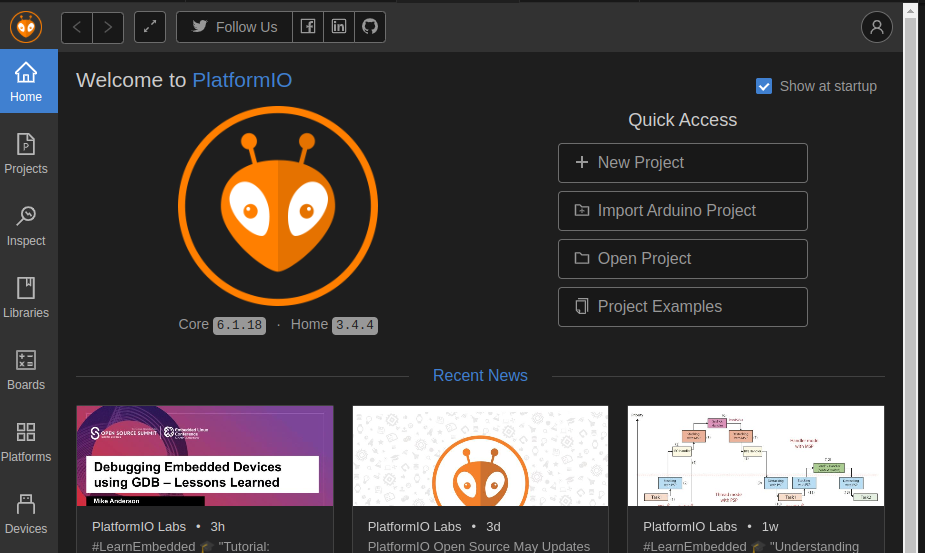Image resolution: width=925 pixels, height=553 pixels.
Task: Open the Devices sidebar section
Action: click(x=26, y=513)
